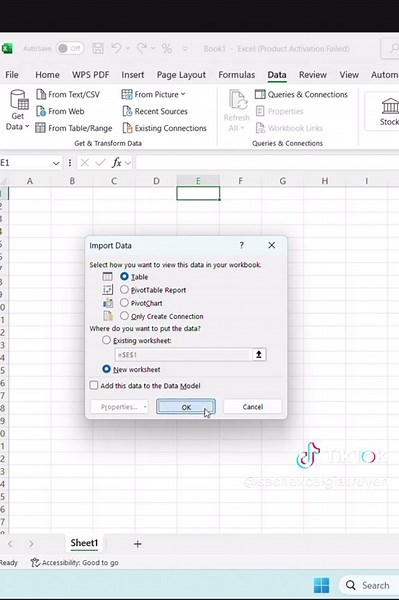Switch to the Formulas tab
Image resolution: width=399 pixels, height=600 pixels.
[x=237, y=75]
